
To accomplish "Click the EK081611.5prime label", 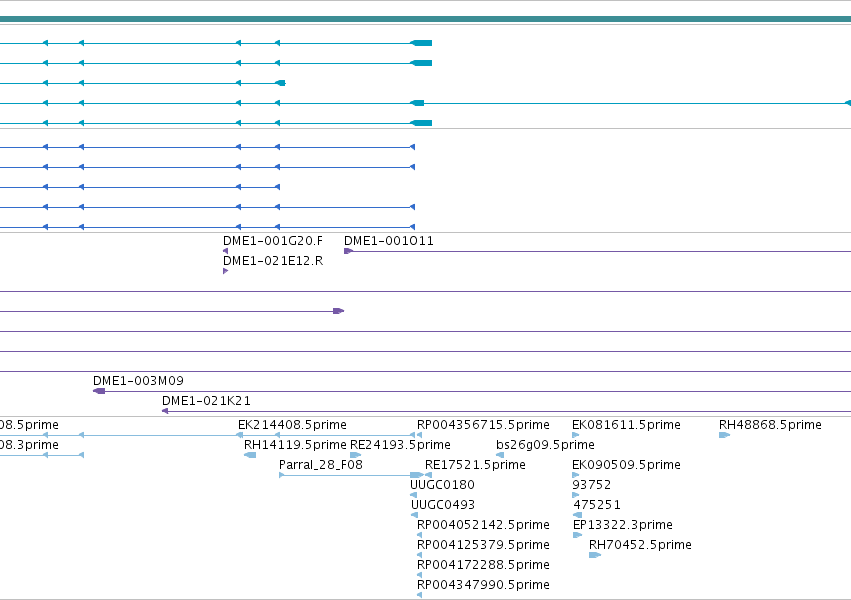I will pos(626,425).
